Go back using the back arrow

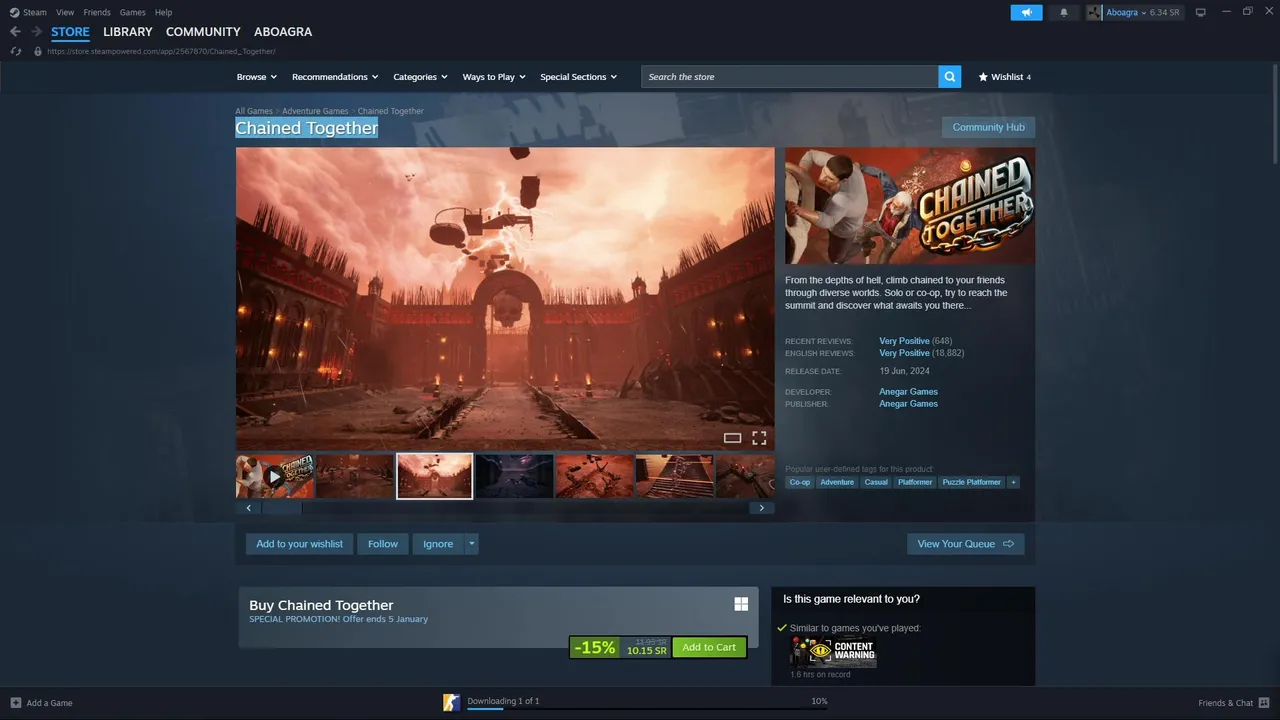click(x=15, y=32)
